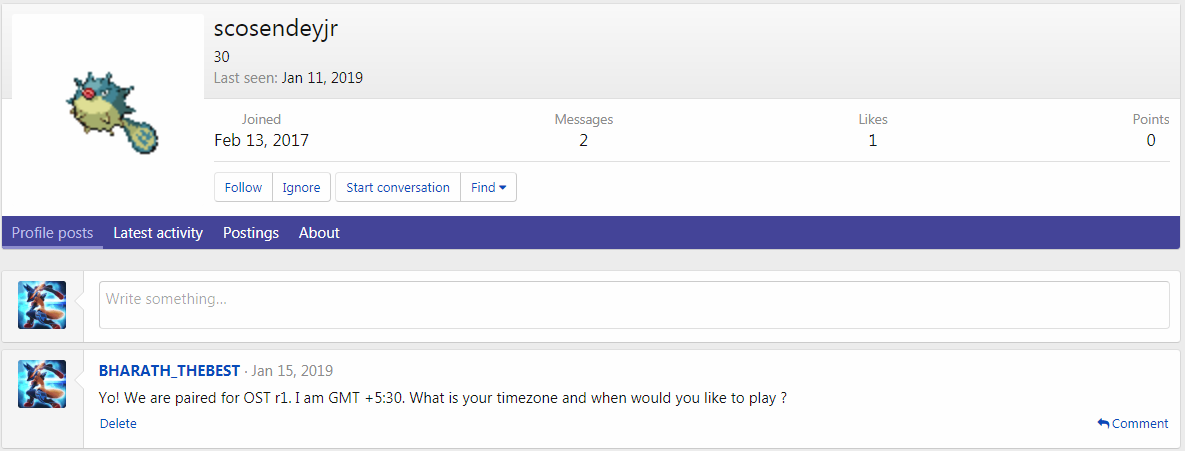
Task: Click the Start conversation button
Action: [x=398, y=188]
